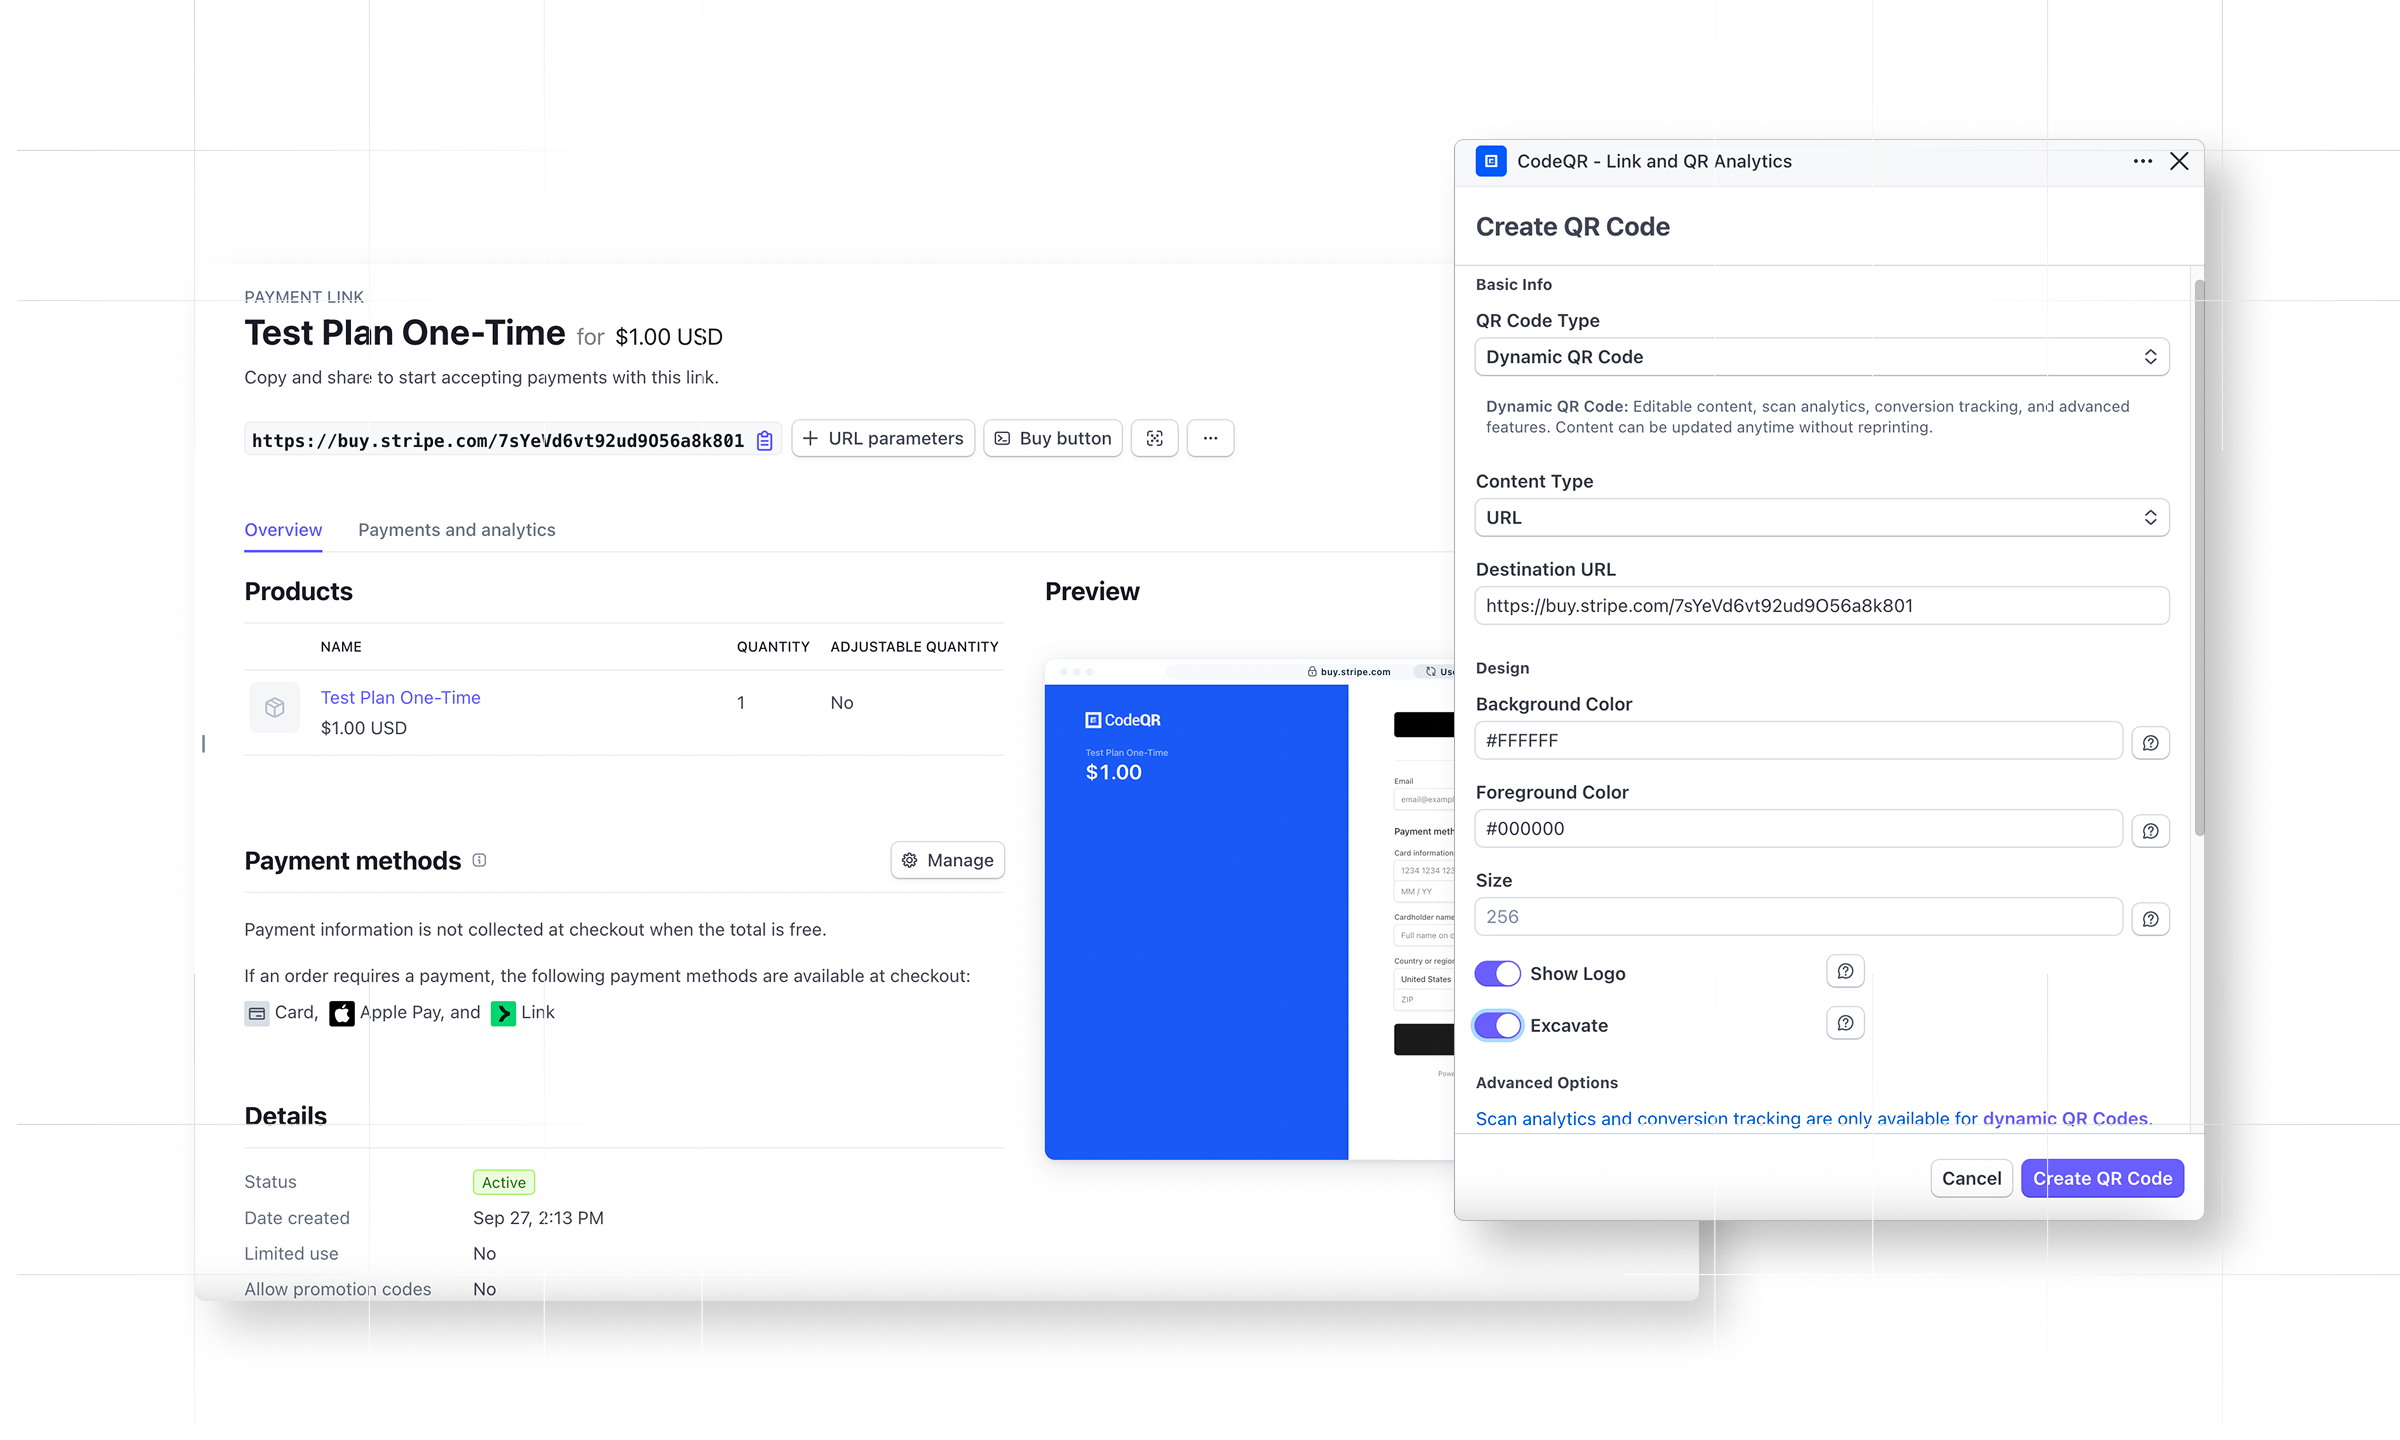Click the QUANTITY column header
The width and height of the screenshot is (2400, 1440).
coord(773,647)
